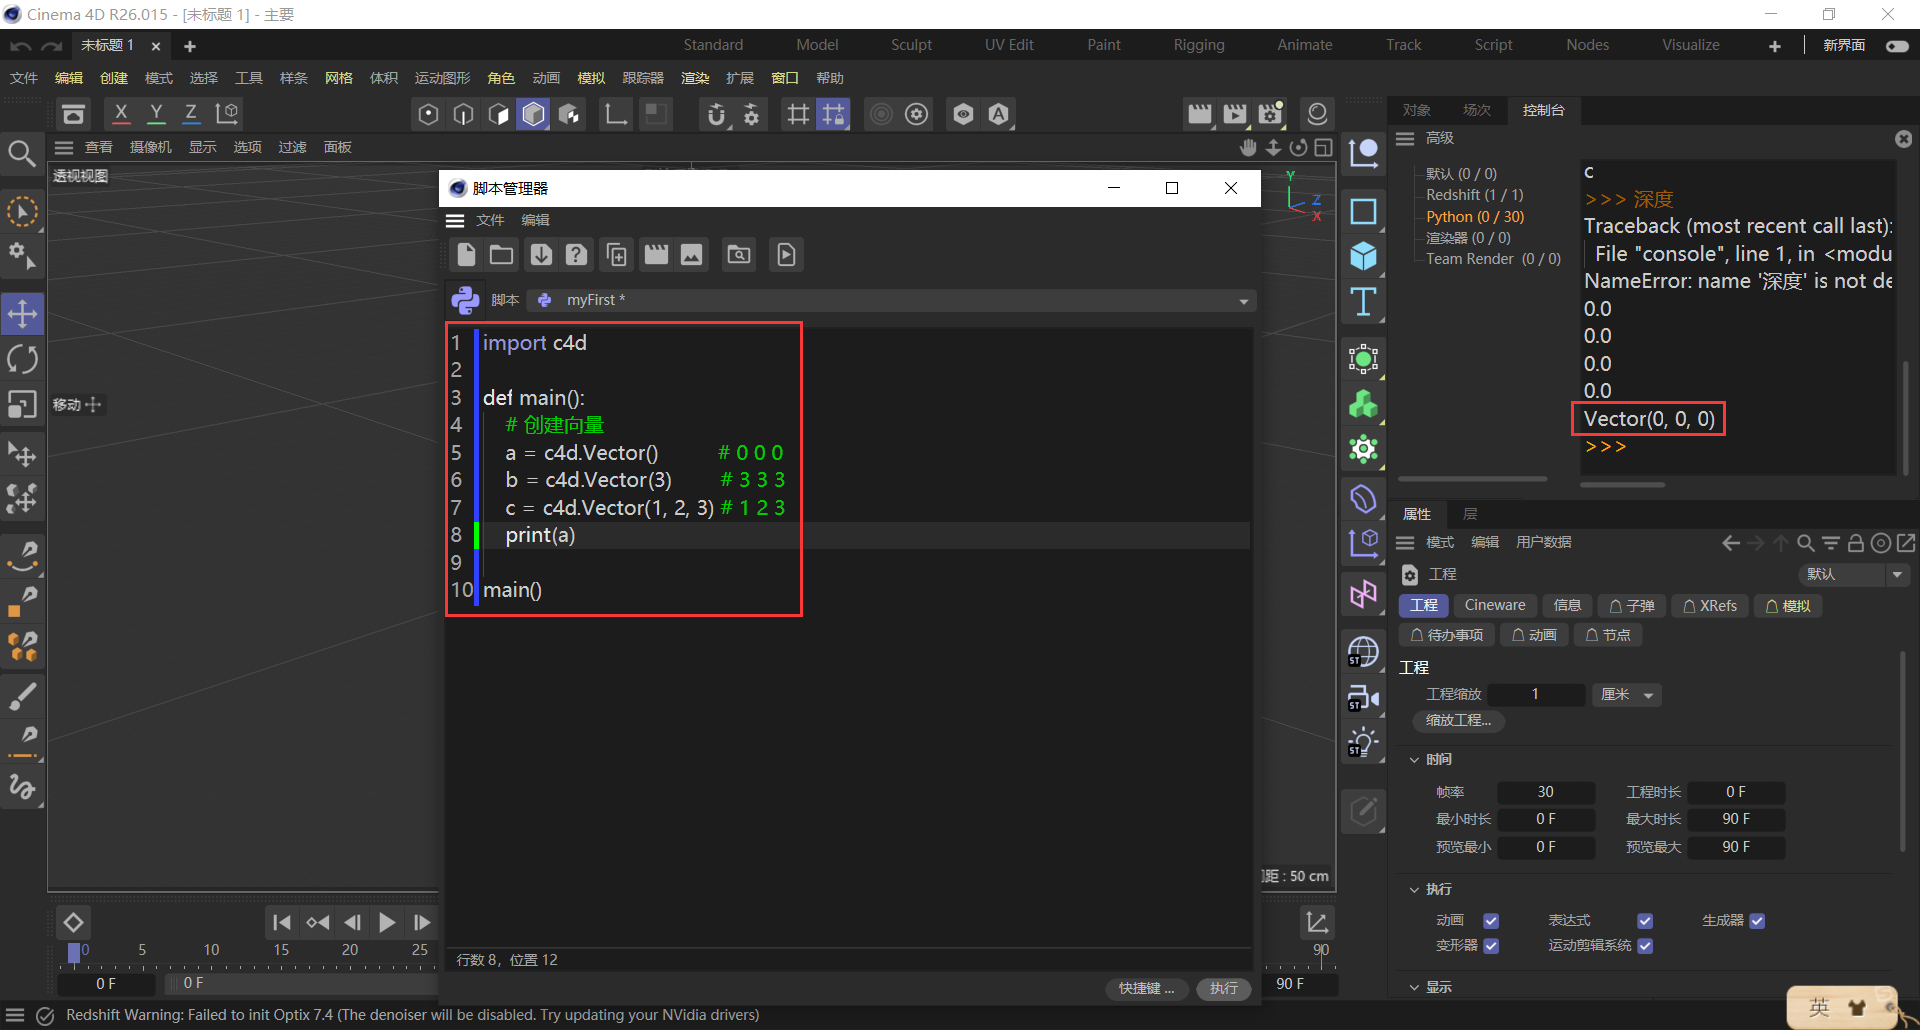
Task: Click the 缩放工程 button
Action: pyautogui.click(x=1459, y=721)
